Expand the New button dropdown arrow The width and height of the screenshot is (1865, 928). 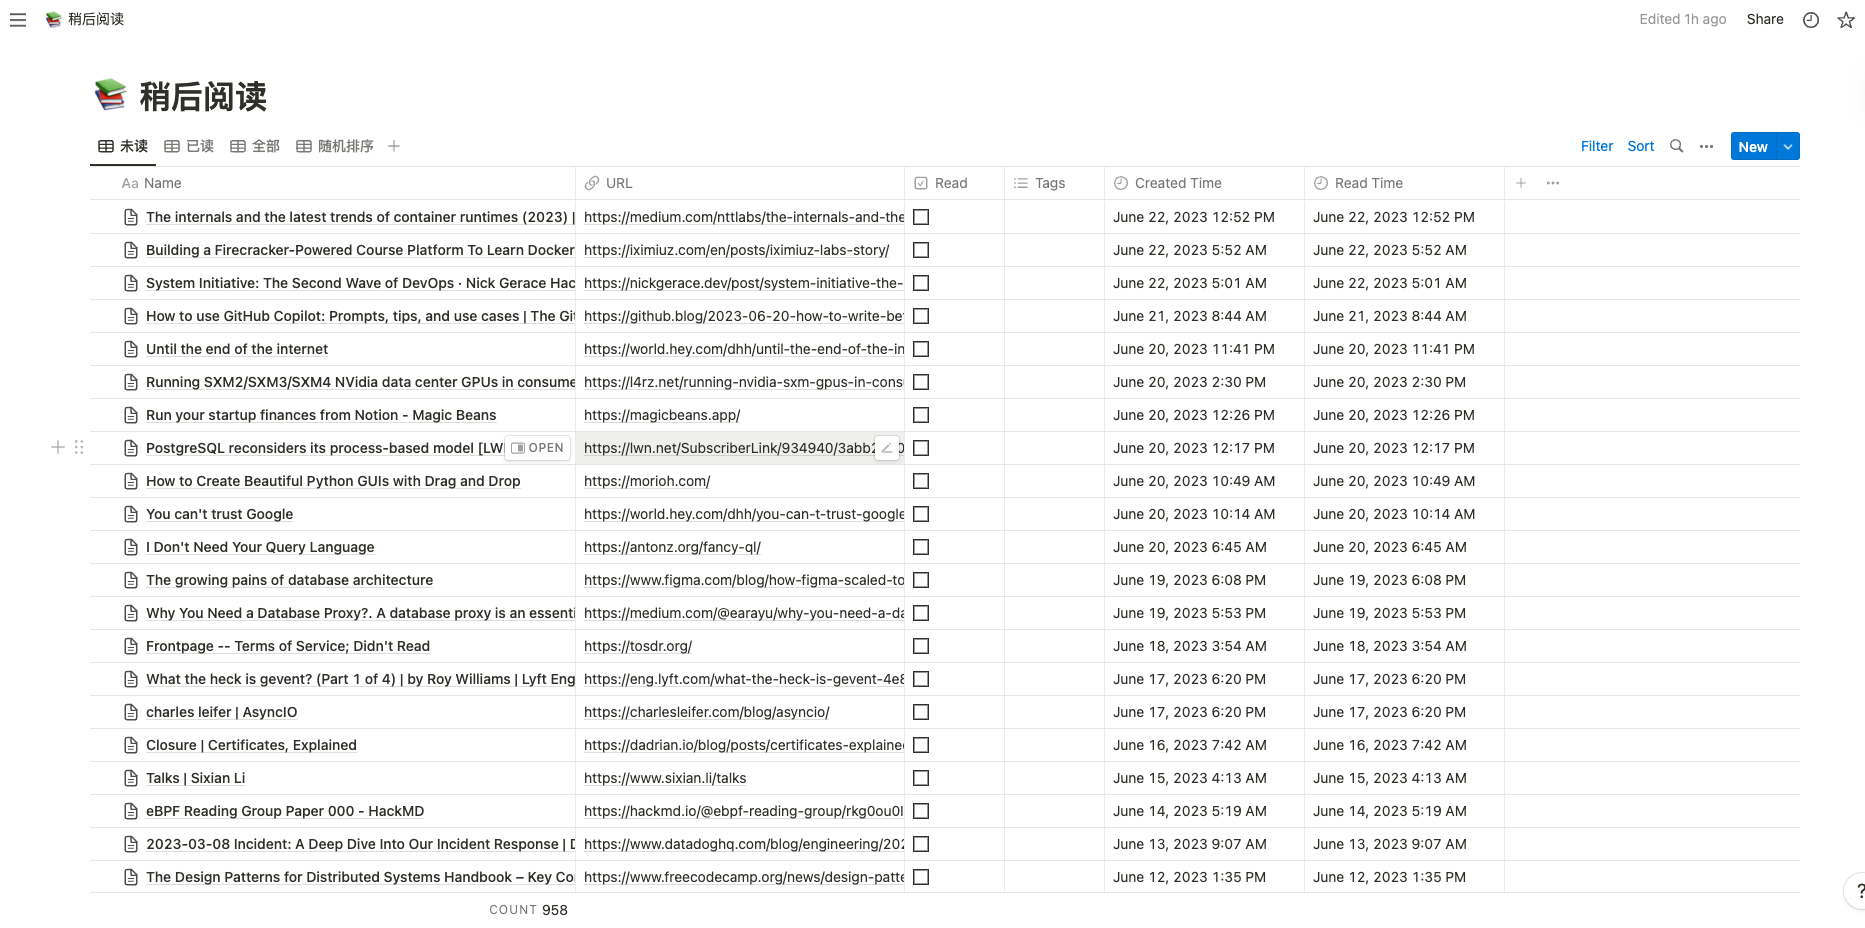pyautogui.click(x=1788, y=146)
